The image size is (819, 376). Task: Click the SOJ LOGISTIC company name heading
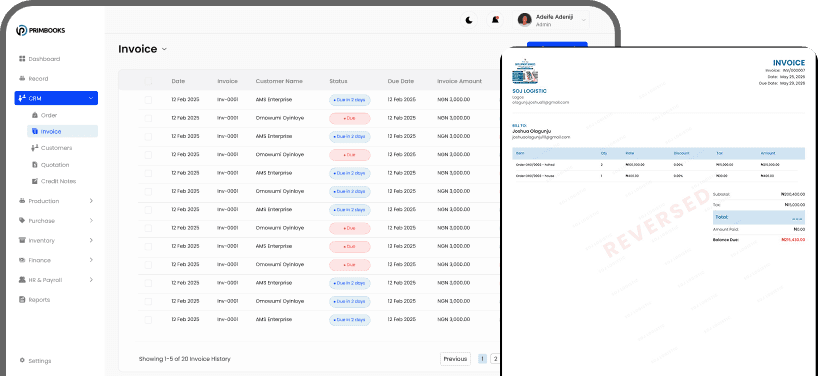tap(530, 91)
